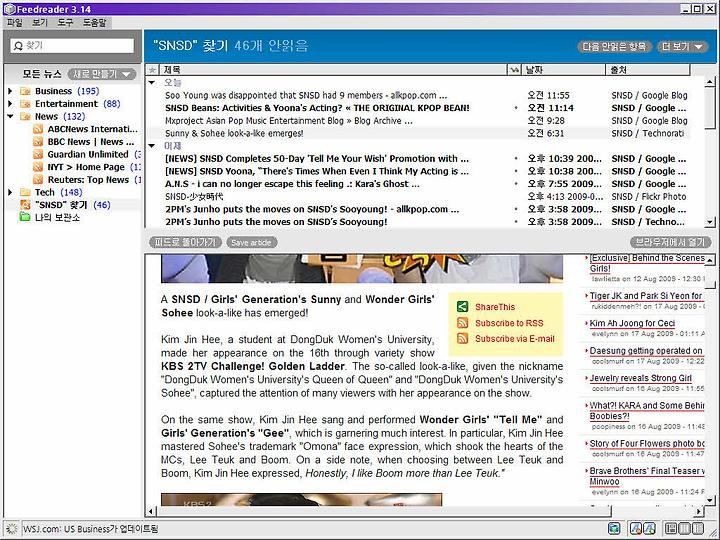The width and height of the screenshot is (720, 540).
Task: Click the BBC News feed icon
Action: 38,142
